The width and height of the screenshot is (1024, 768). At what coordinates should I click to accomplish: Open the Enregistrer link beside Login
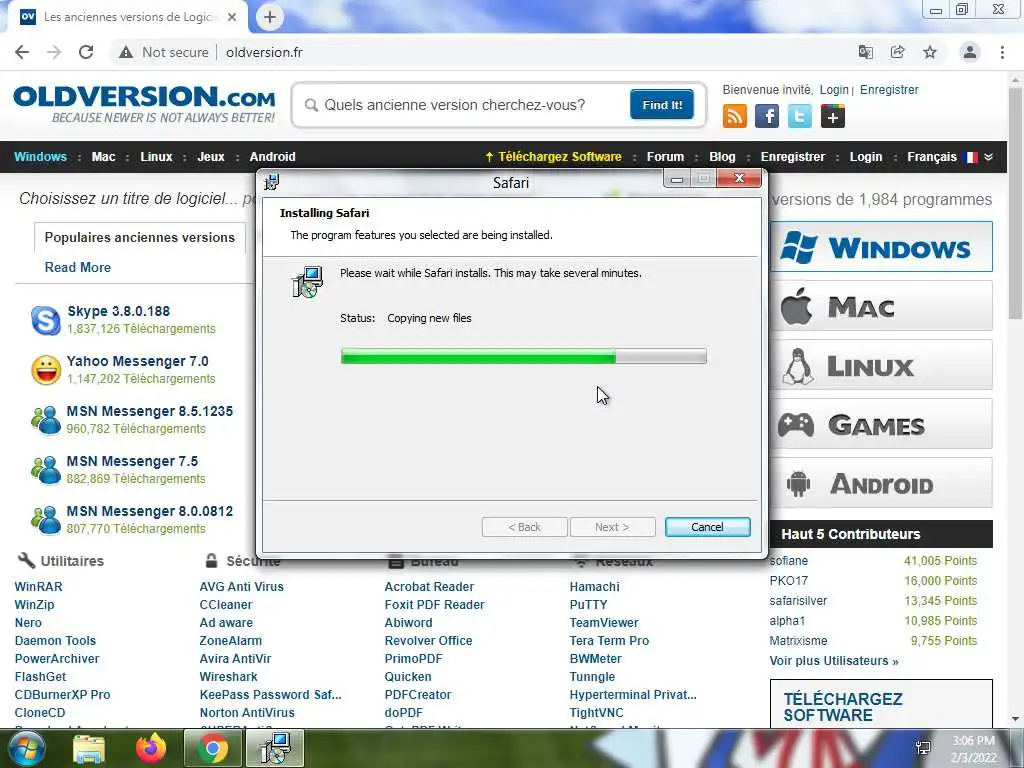pos(889,89)
